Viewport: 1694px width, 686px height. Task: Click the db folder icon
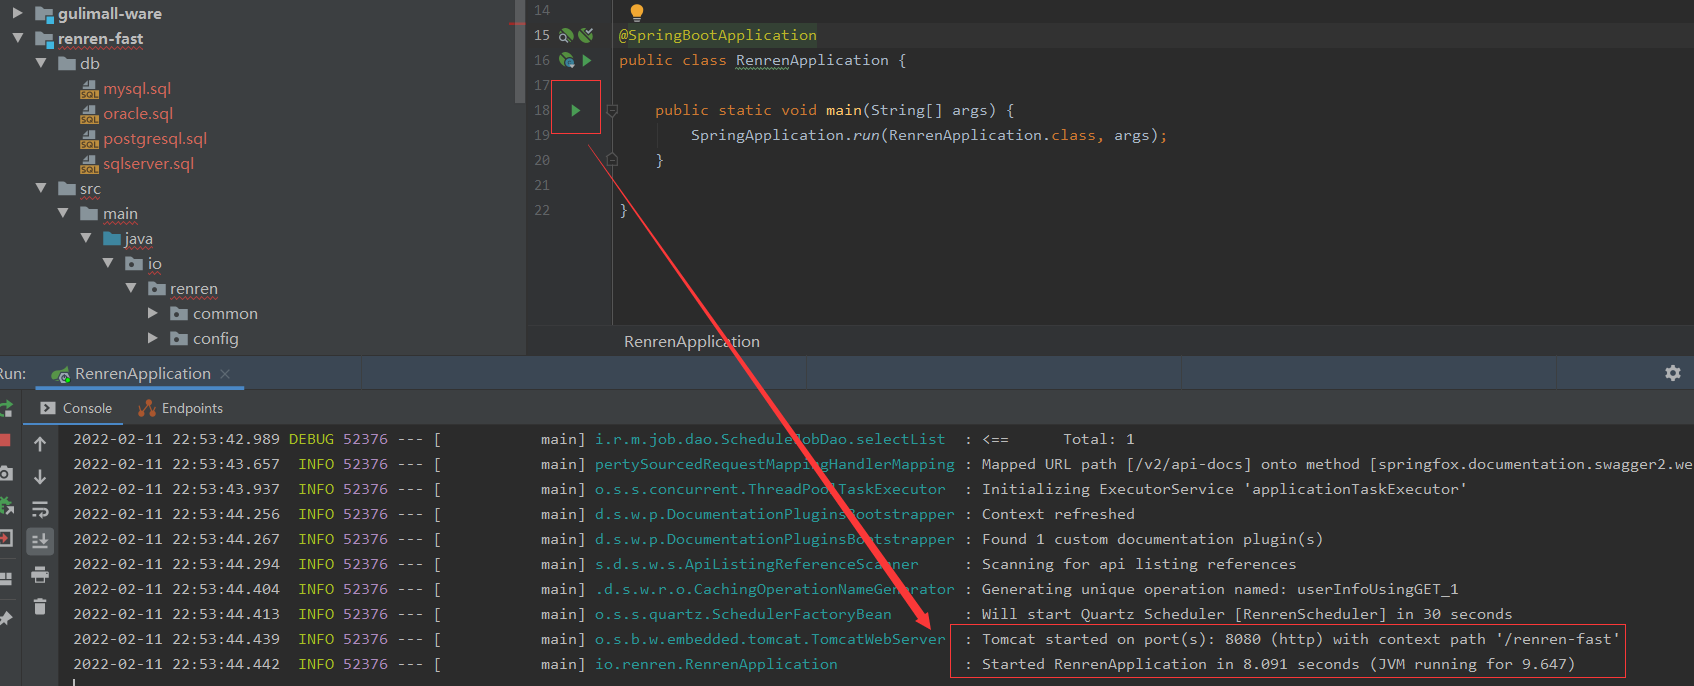tap(67, 64)
